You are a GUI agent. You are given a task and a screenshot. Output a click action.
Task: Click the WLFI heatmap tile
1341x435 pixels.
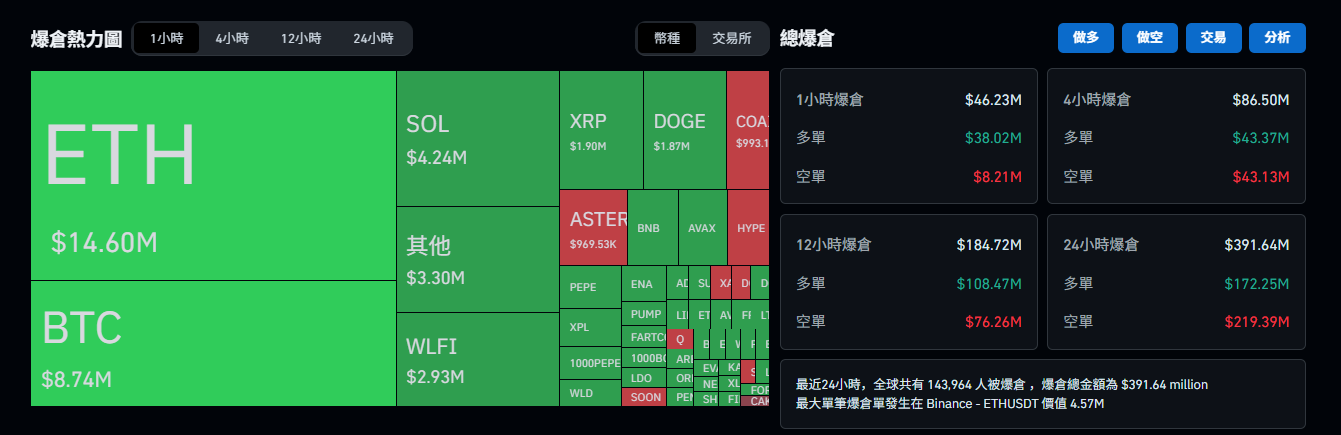coord(477,359)
